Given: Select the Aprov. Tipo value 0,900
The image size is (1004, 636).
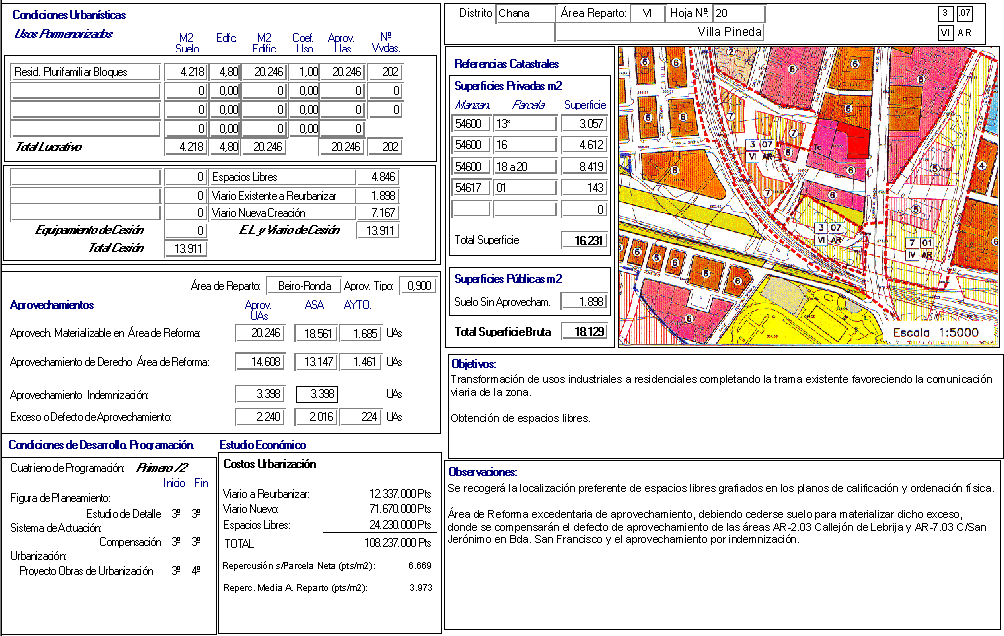Looking at the screenshot, I should coord(417,286).
